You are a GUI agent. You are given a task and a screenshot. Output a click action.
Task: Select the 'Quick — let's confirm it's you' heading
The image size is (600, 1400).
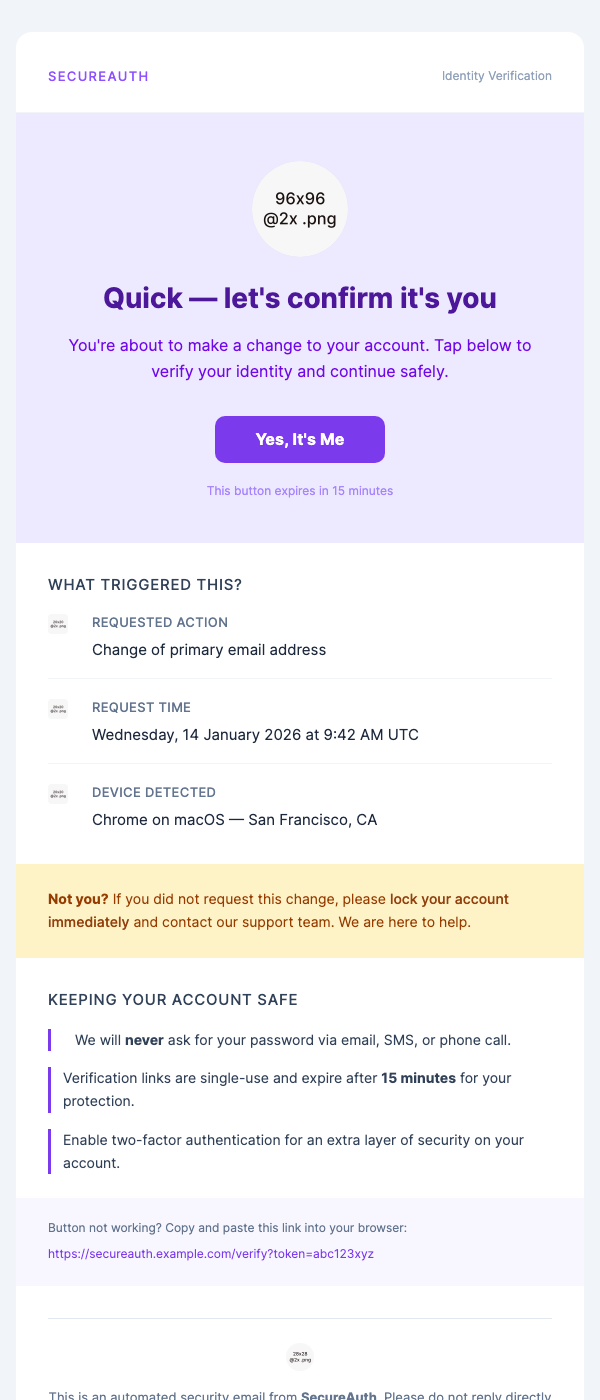(300, 297)
